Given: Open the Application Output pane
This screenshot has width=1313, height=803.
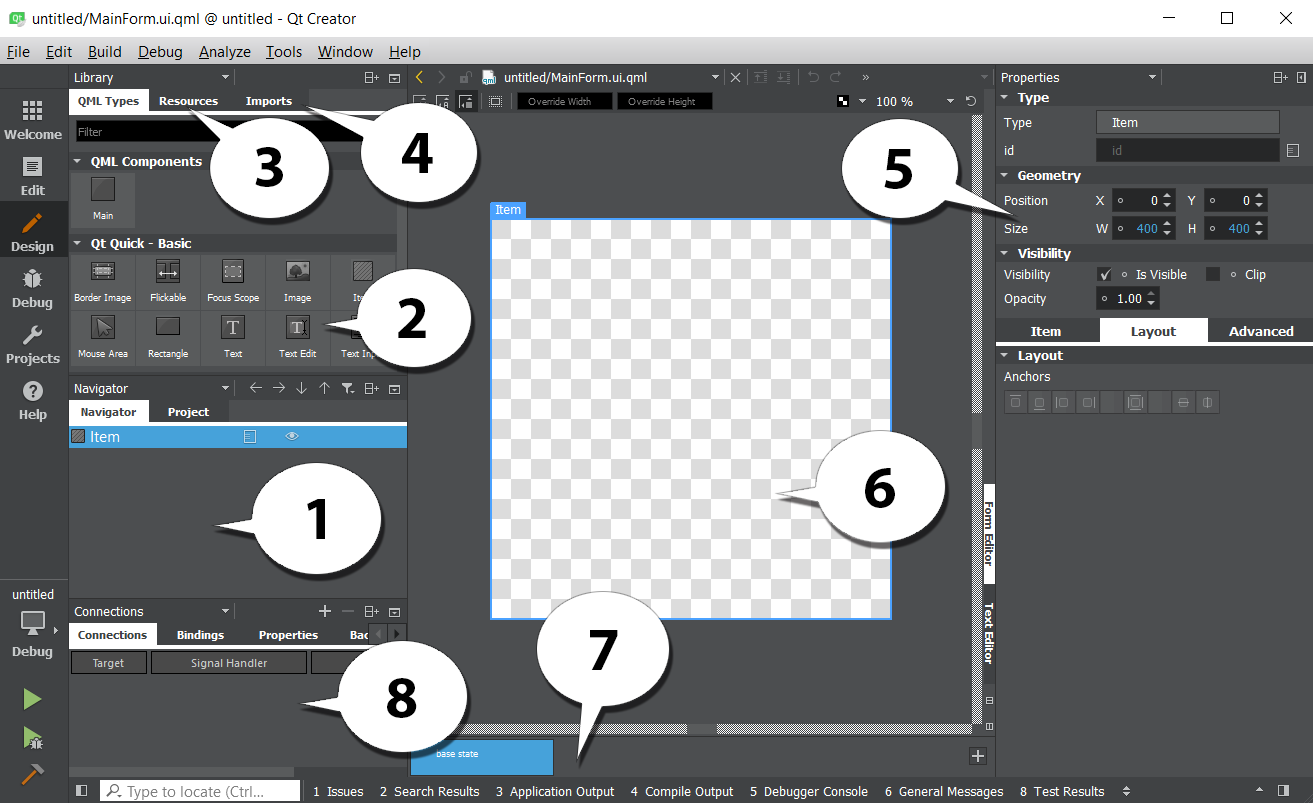Looking at the screenshot, I should pos(555,791).
